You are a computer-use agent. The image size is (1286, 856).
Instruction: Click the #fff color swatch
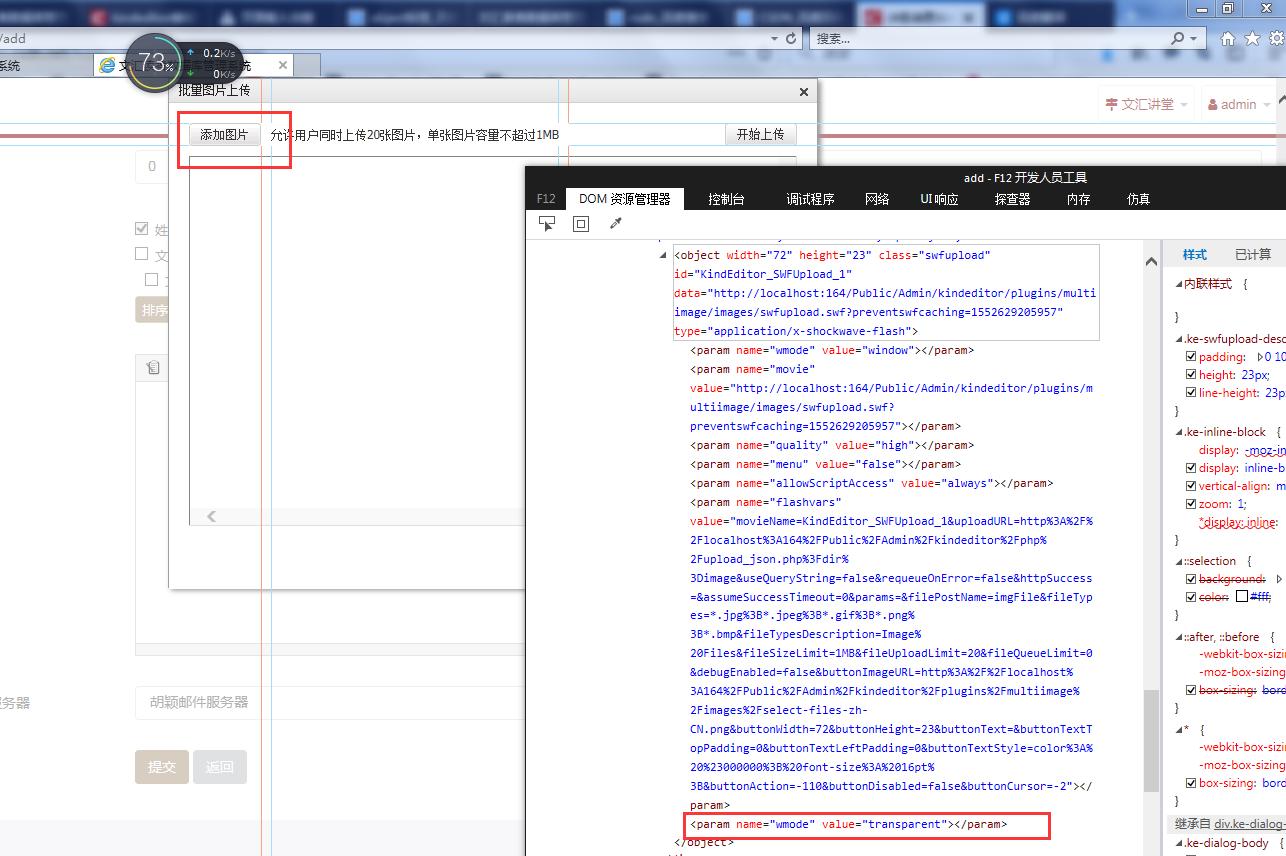pyautogui.click(x=1241, y=597)
